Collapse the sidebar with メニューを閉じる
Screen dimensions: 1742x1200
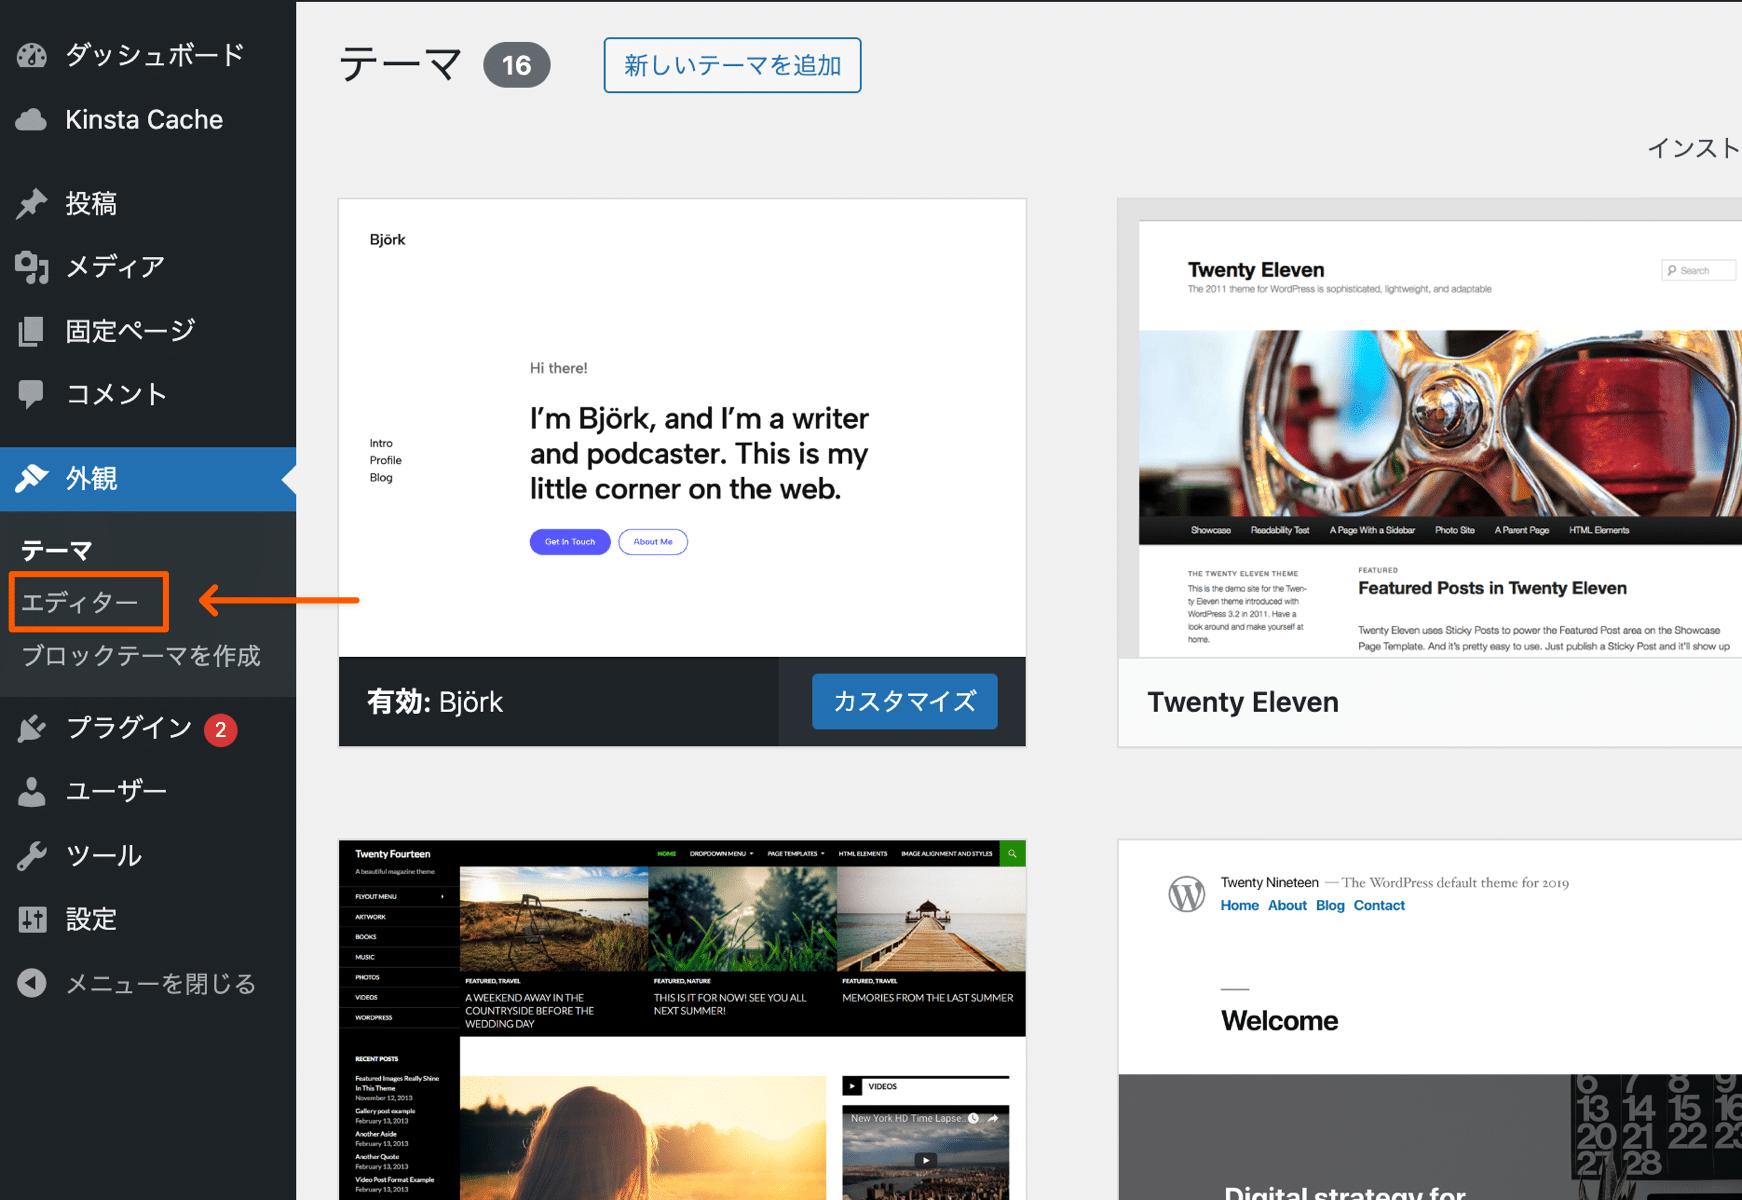(x=32, y=983)
